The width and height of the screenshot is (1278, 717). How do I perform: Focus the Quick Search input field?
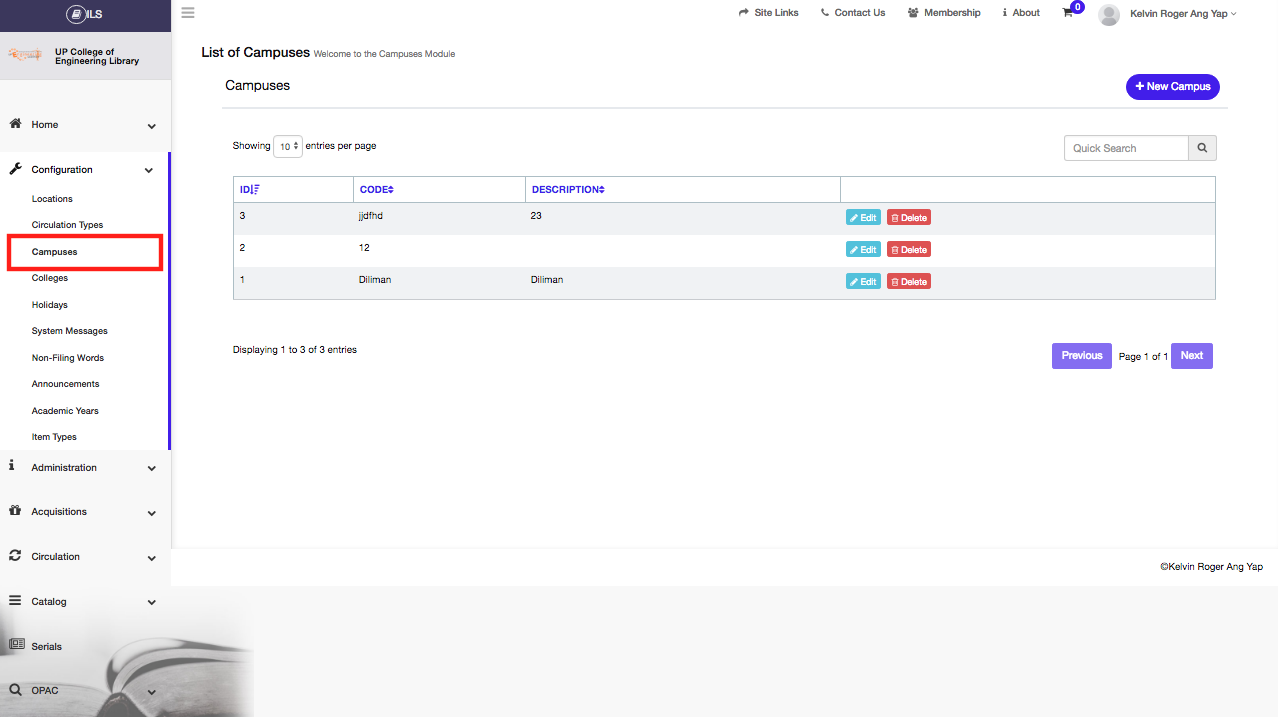pos(1126,148)
